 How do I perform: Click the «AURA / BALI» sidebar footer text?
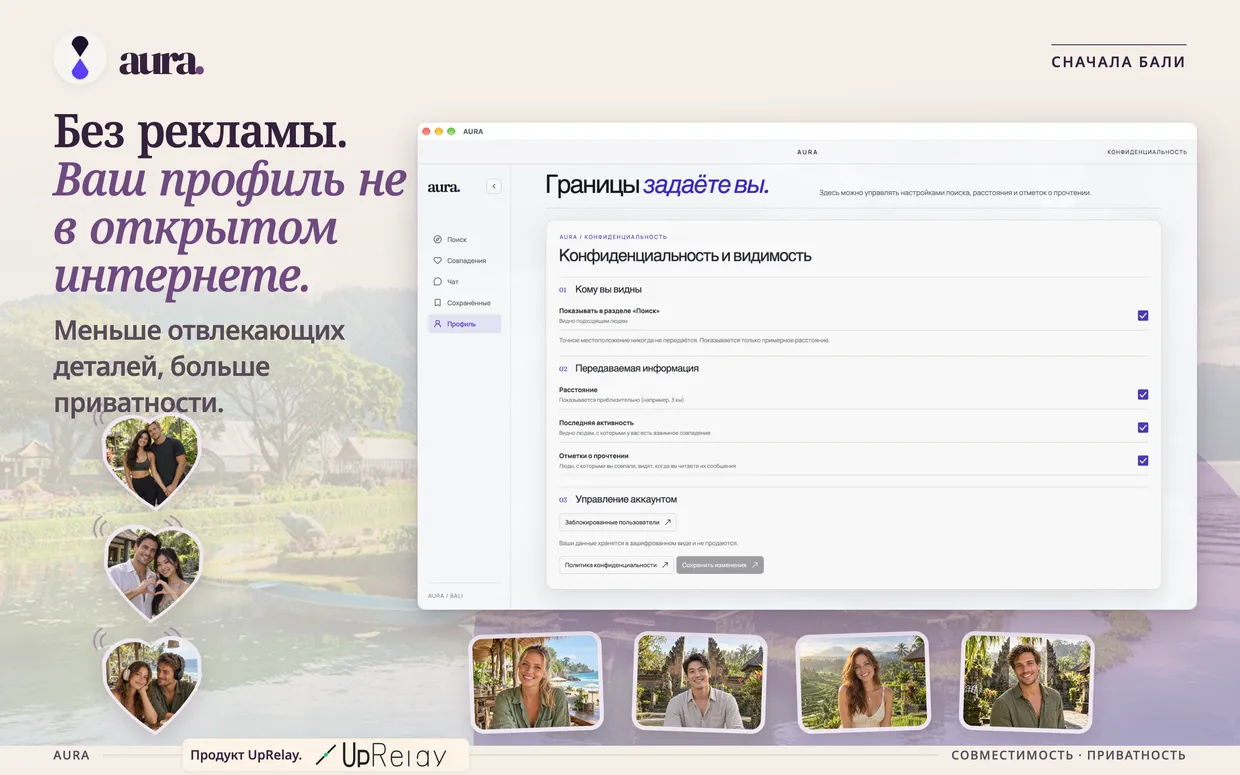445,595
